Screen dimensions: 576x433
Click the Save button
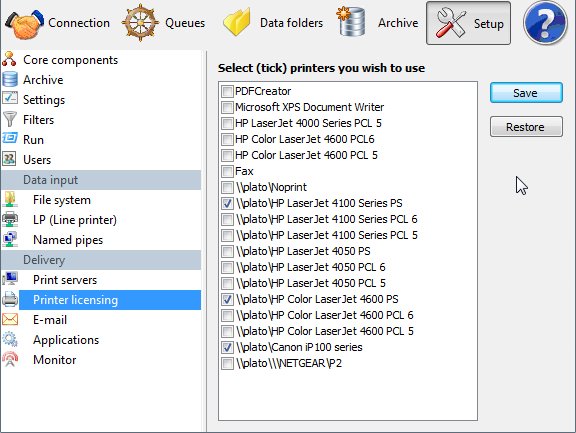(526, 93)
